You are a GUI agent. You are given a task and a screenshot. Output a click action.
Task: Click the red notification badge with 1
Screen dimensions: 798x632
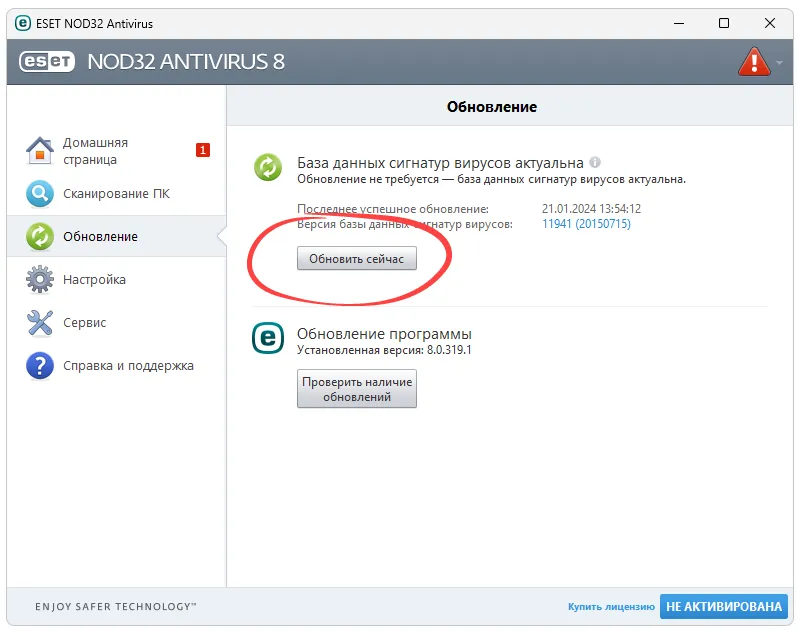[x=203, y=150]
